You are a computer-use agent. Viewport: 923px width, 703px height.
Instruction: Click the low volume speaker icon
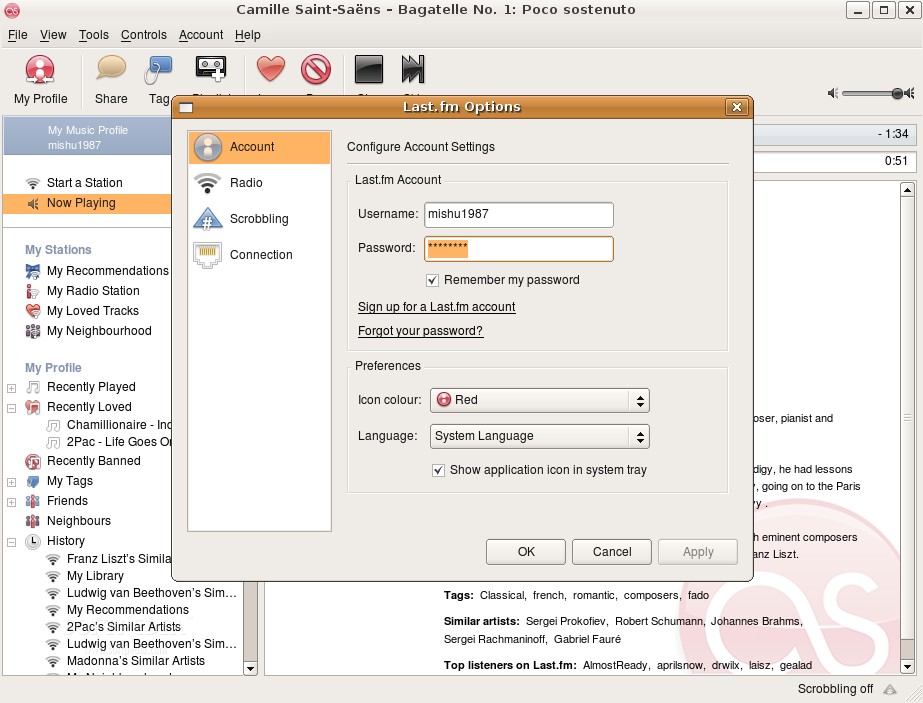832,93
